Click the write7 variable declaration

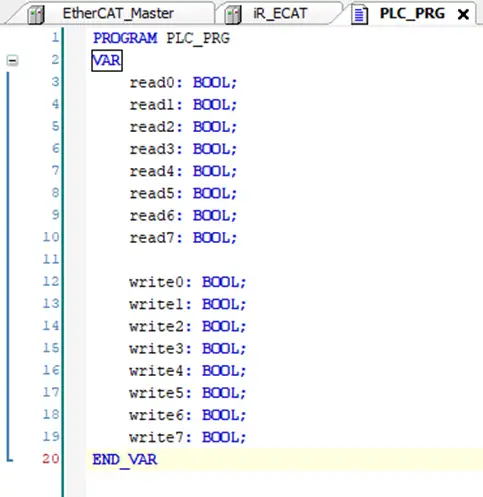188,437
